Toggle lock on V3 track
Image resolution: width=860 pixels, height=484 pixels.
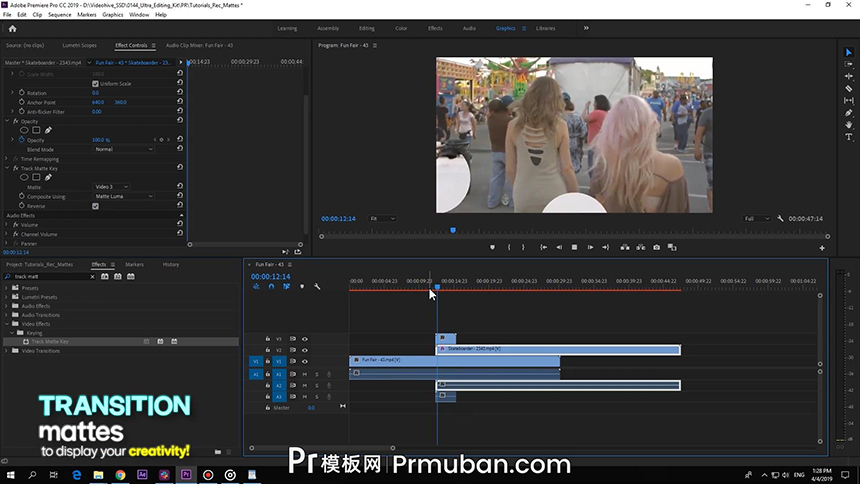[x=268, y=339]
